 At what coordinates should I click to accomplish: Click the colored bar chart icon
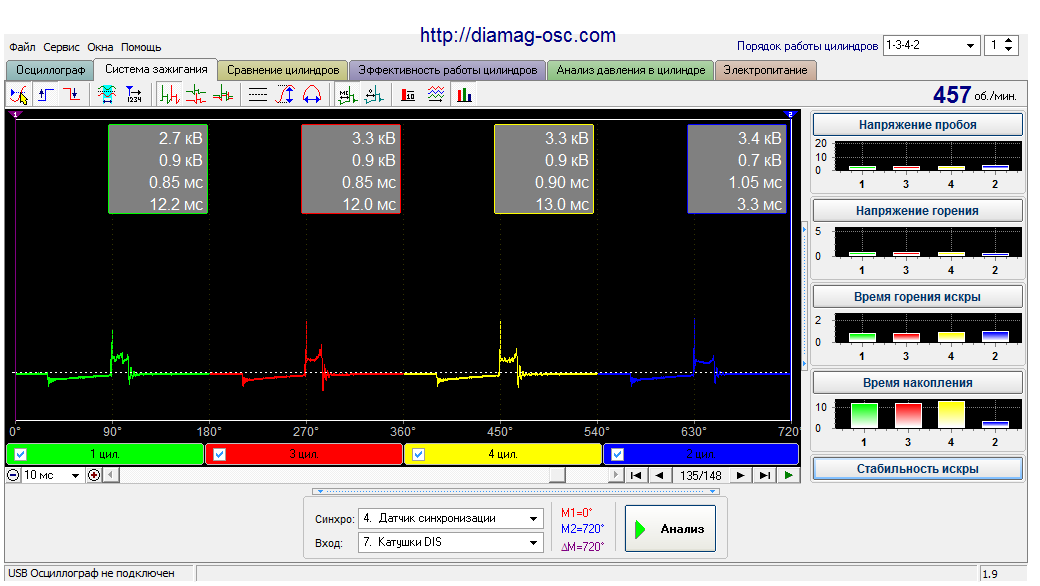pyautogui.click(x=464, y=95)
